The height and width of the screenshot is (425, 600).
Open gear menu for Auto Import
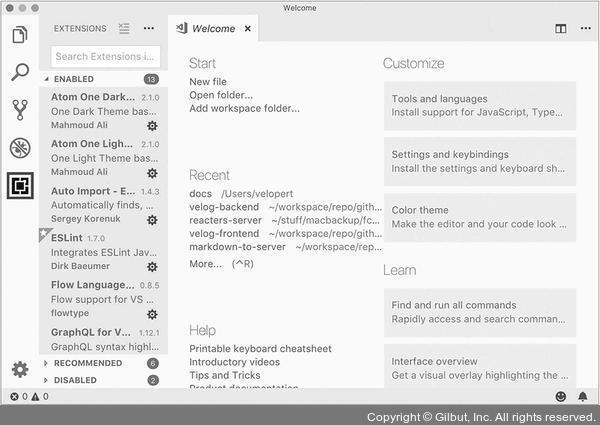click(152, 220)
